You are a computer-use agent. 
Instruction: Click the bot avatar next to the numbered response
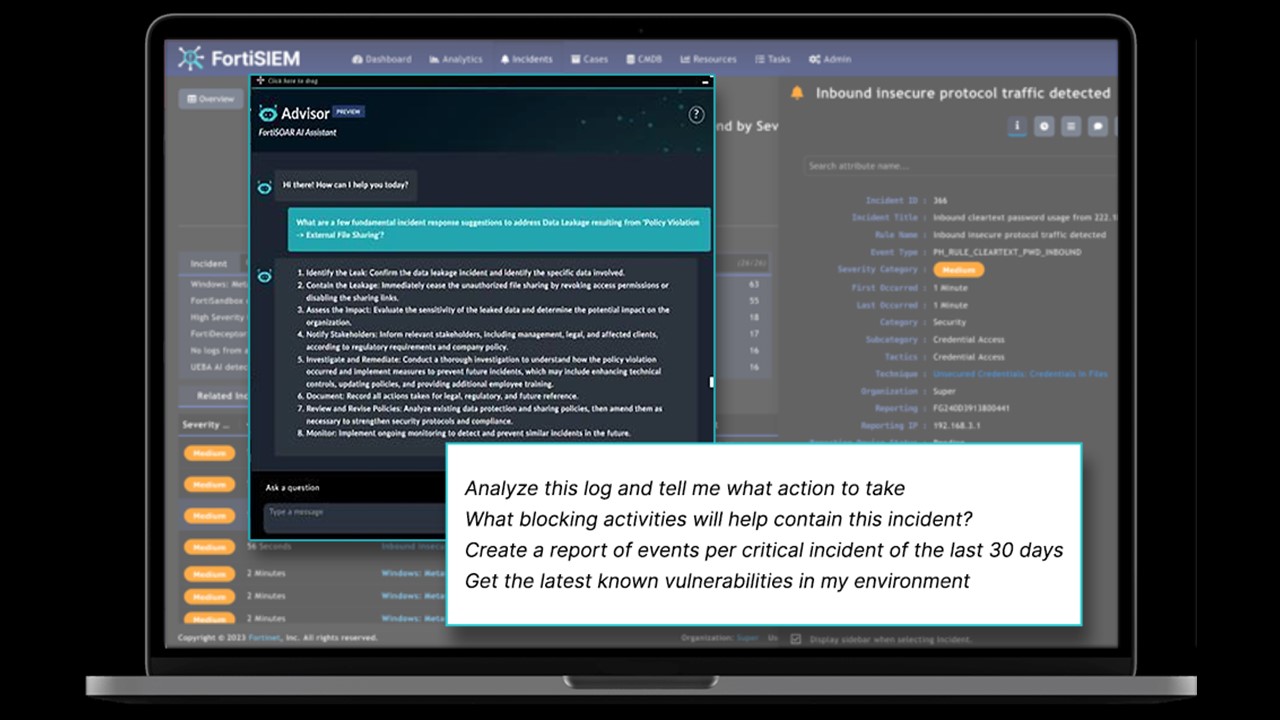point(264,275)
